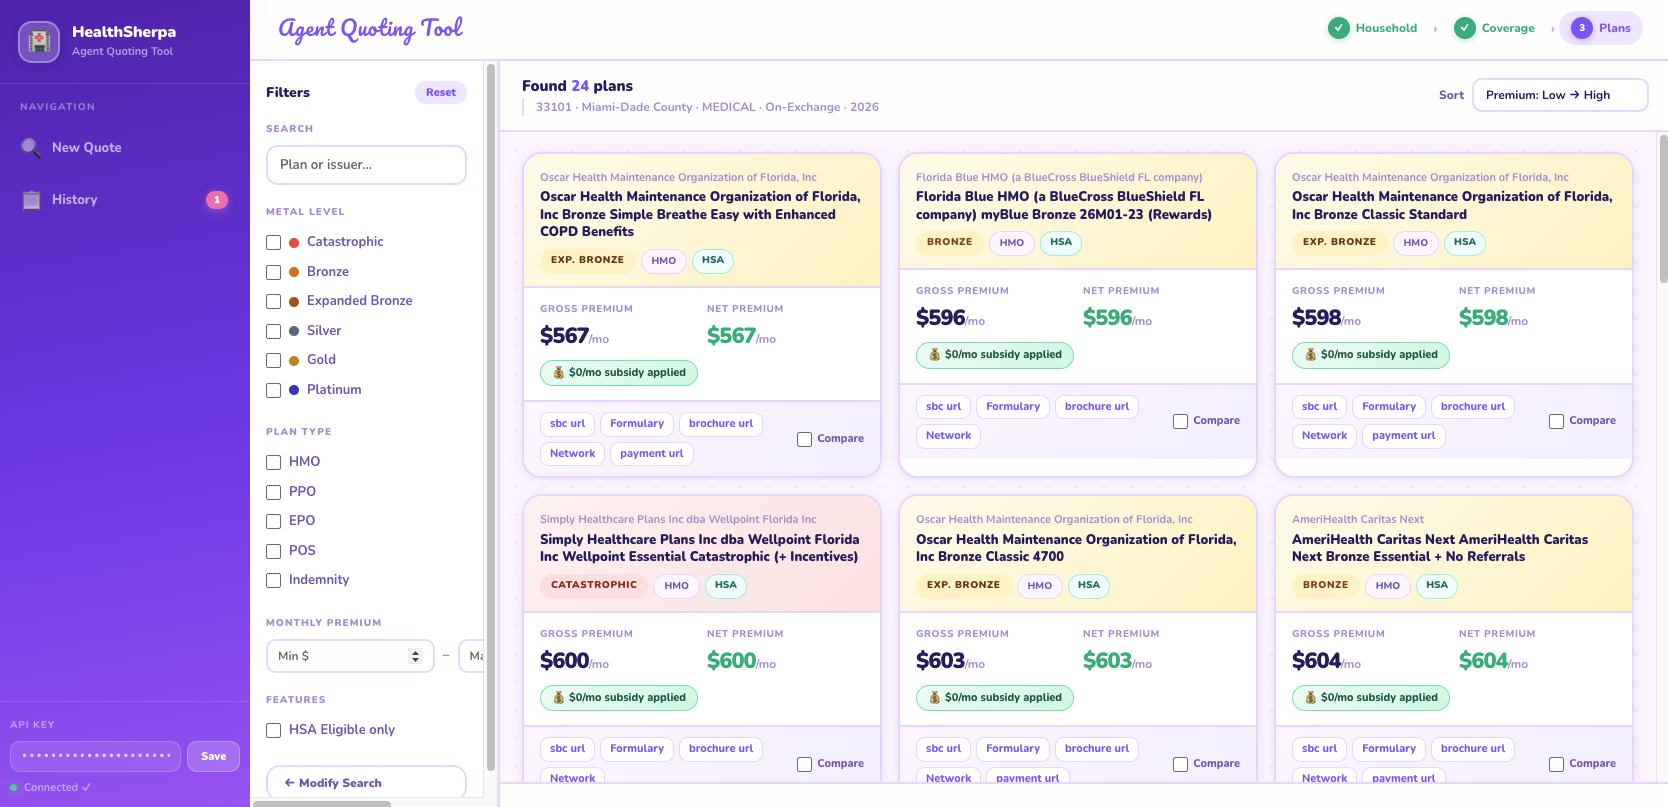
Task: Open brochure url for Oscar Bronze Classic Standard
Action: [x=1473, y=407]
